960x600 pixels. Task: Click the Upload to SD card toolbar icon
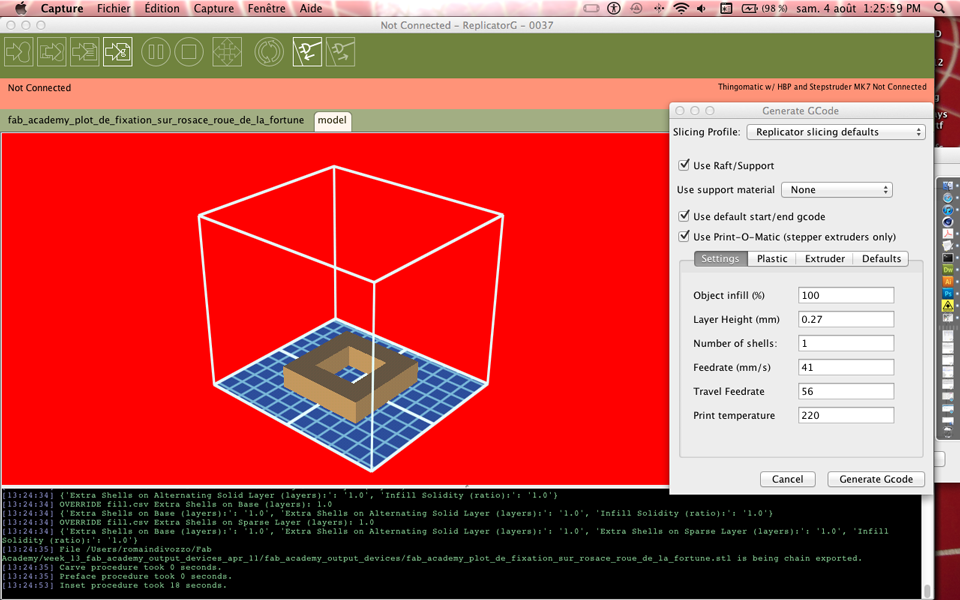point(84,52)
